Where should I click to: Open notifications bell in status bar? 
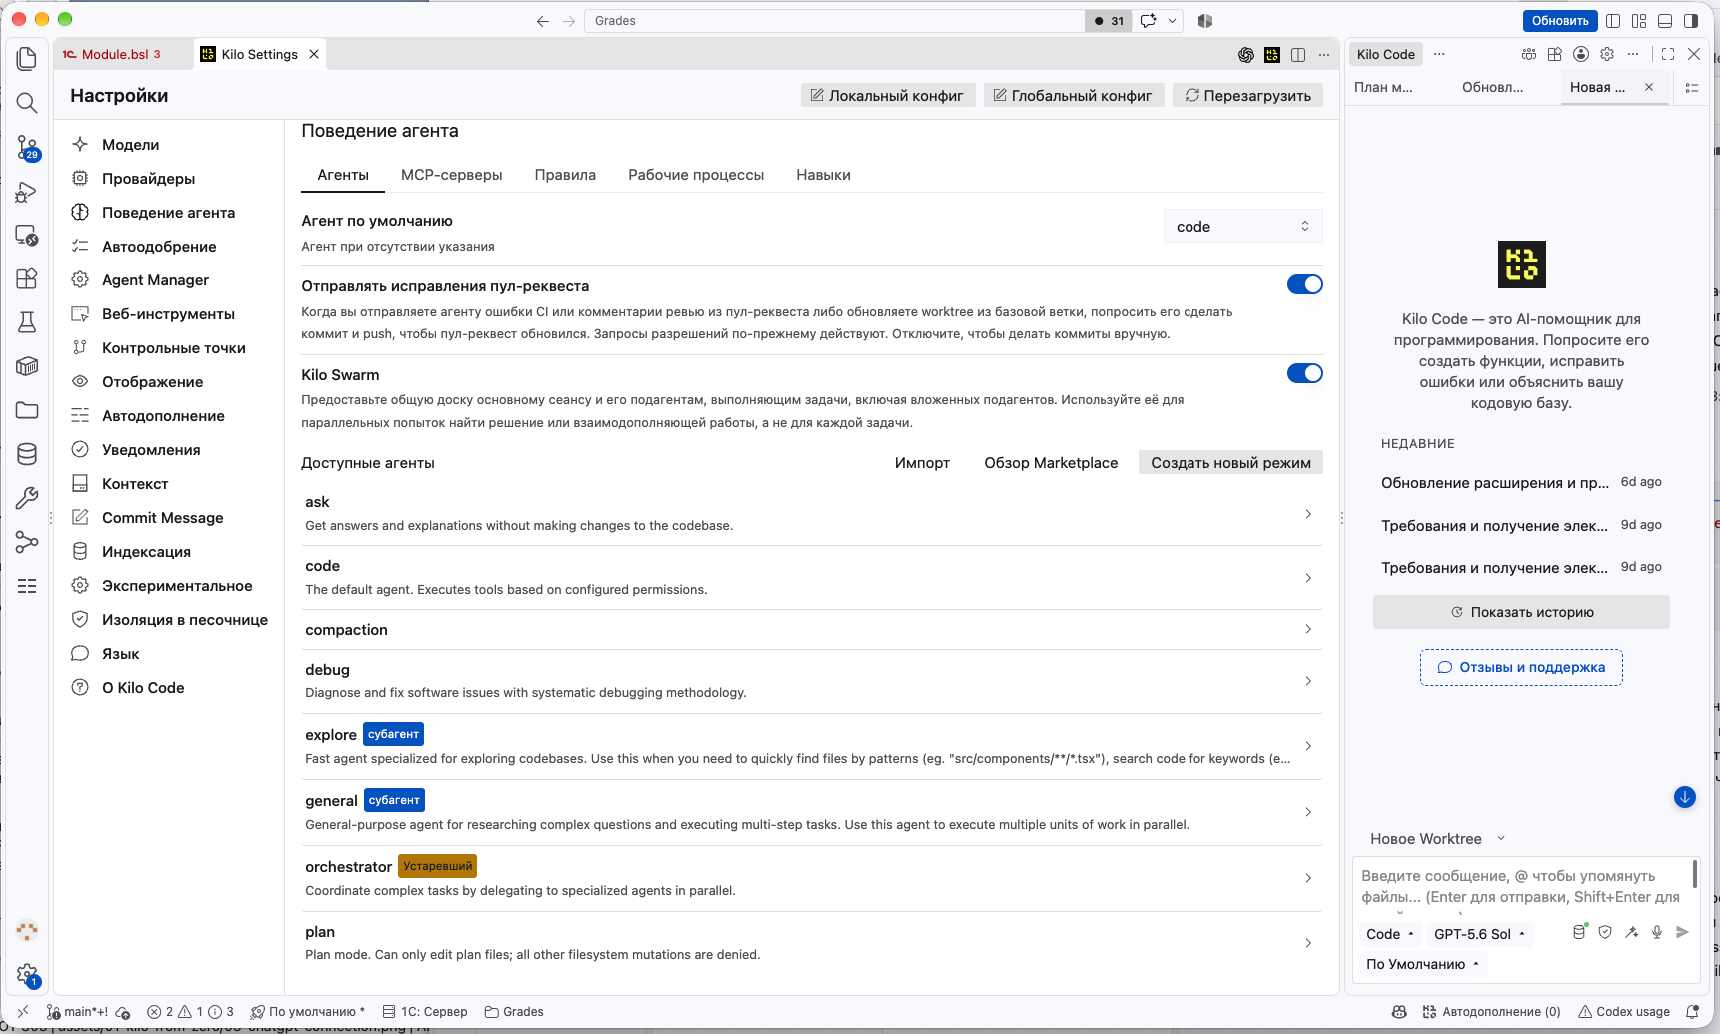coord(1692,1012)
